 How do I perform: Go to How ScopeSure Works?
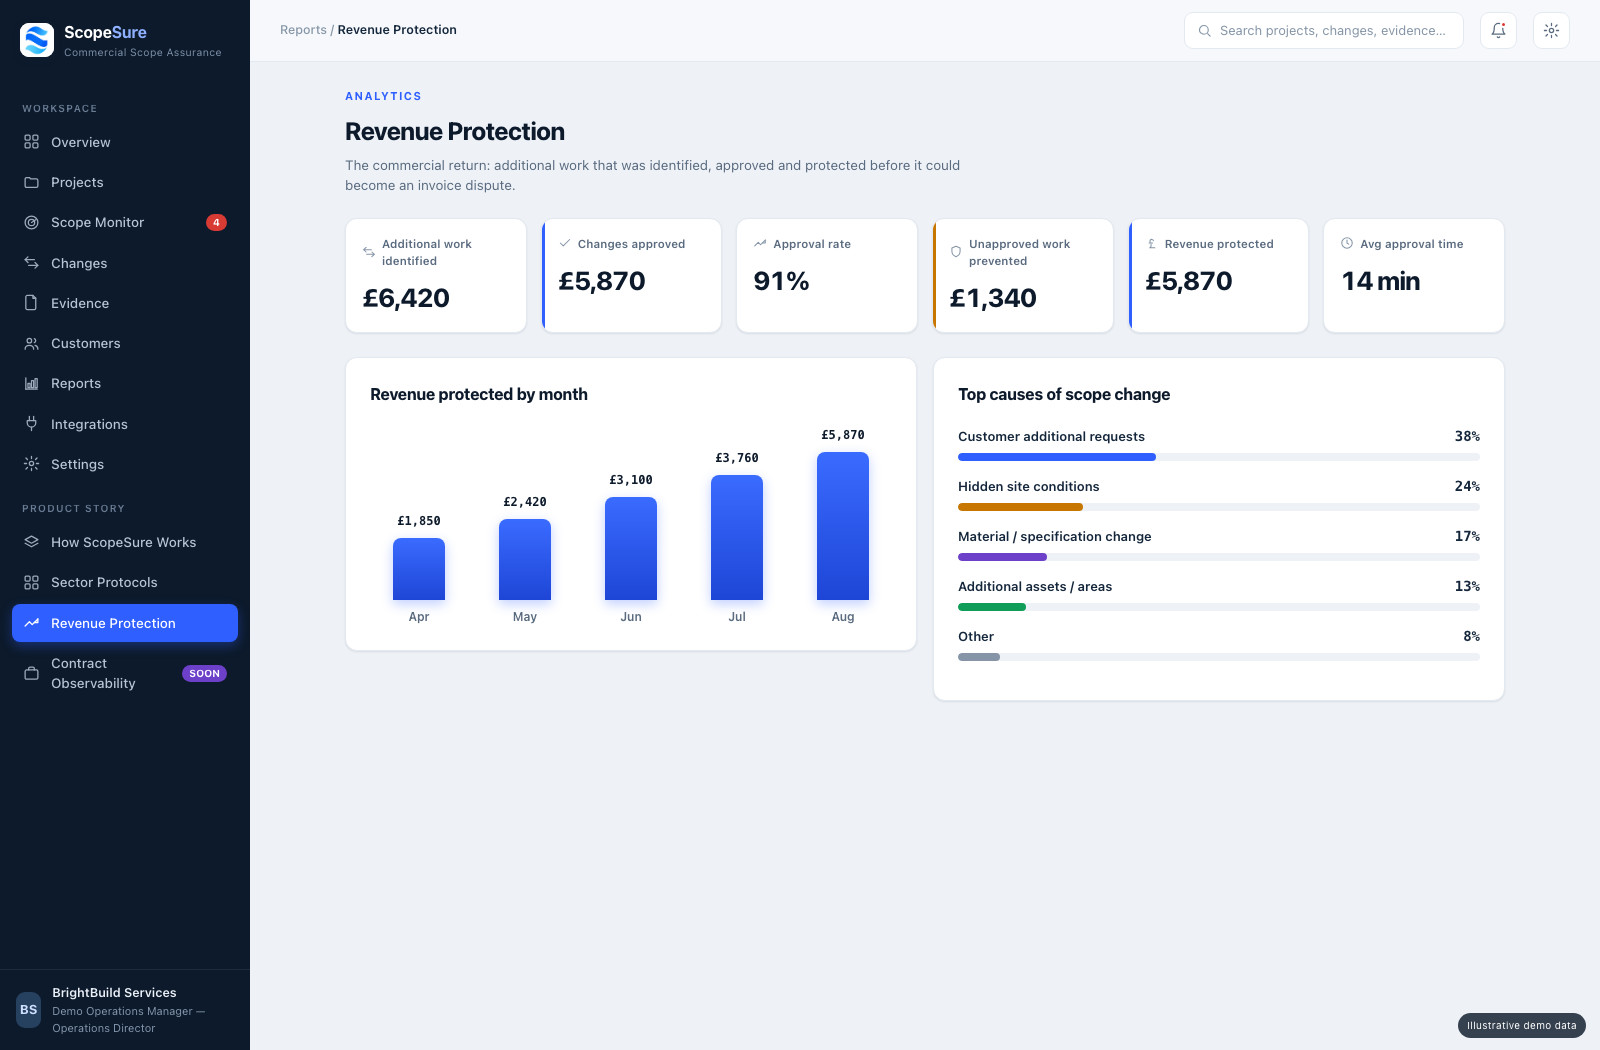coord(125,542)
